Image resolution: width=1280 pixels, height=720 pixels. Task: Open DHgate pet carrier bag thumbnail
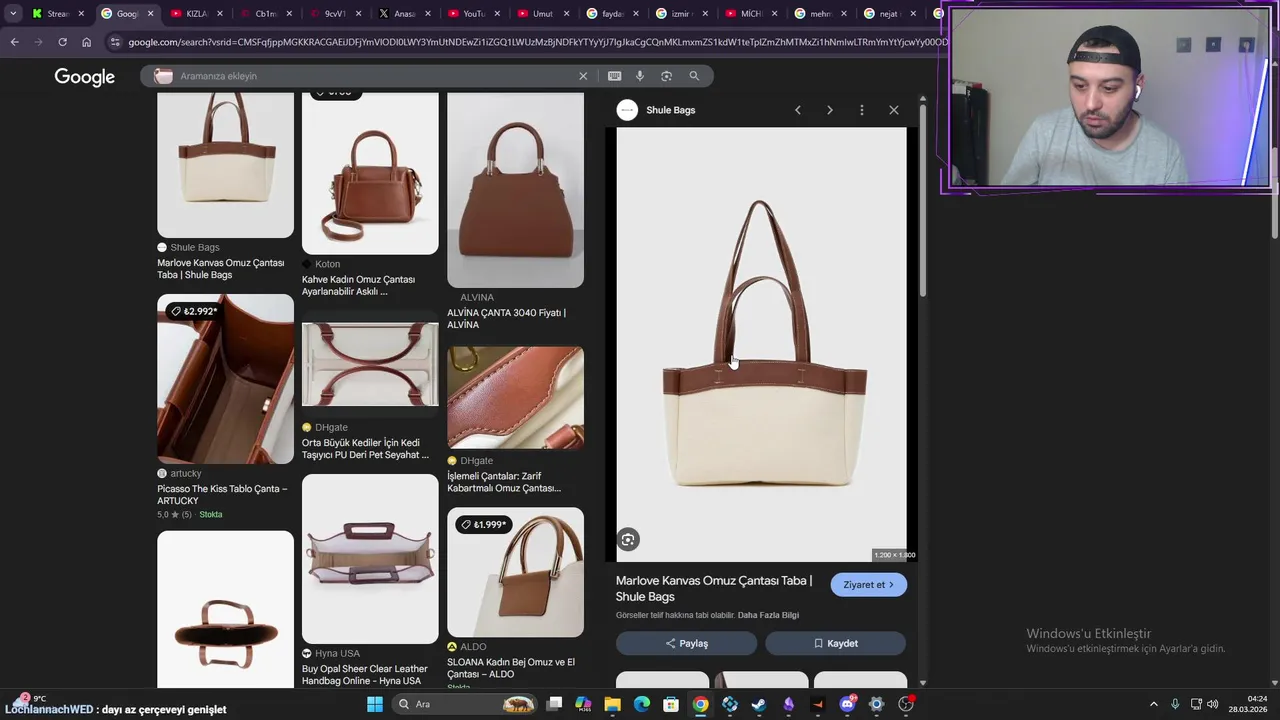[370, 364]
